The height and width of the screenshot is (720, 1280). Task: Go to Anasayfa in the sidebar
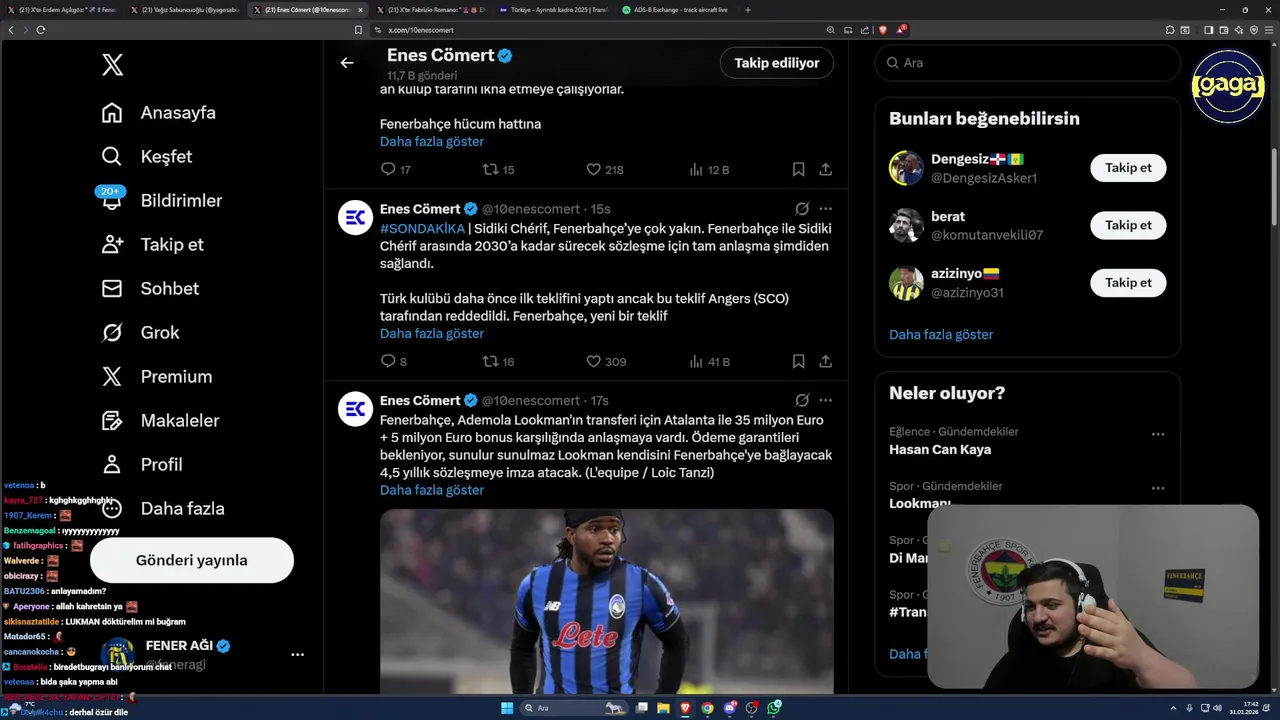pos(158,113)
